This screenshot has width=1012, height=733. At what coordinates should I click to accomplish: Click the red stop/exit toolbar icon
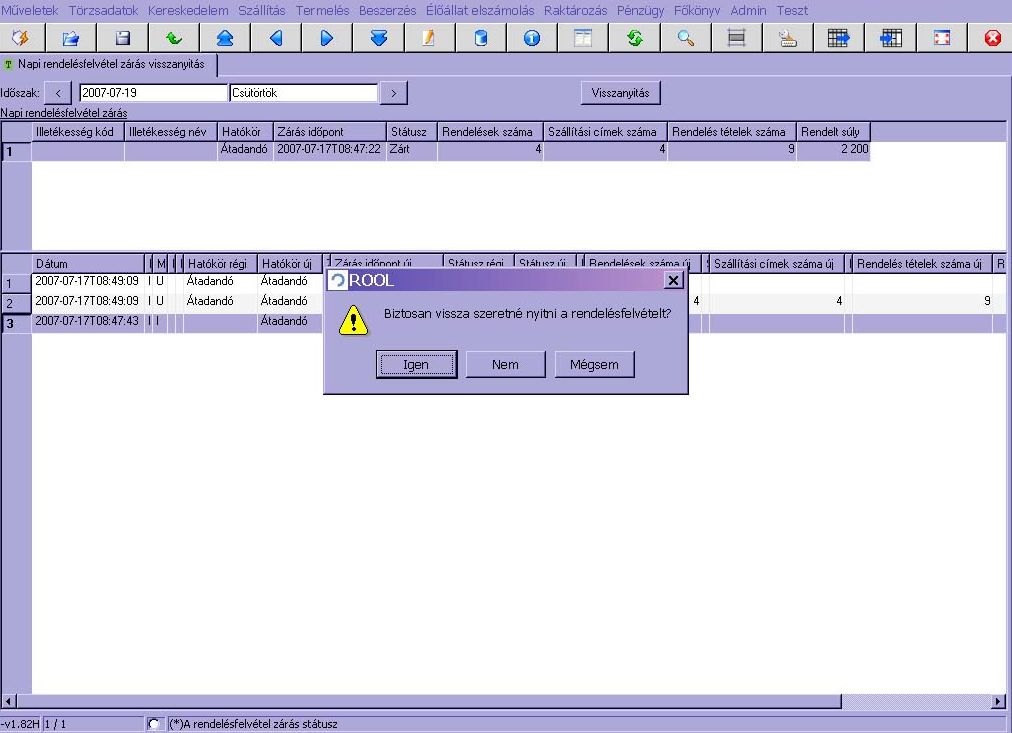pos(992,38)
